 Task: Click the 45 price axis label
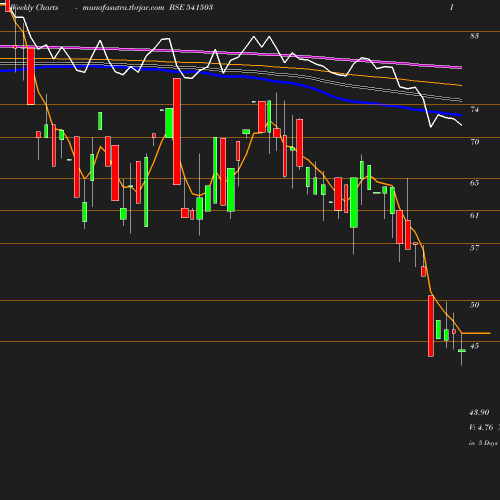(474, 346)
